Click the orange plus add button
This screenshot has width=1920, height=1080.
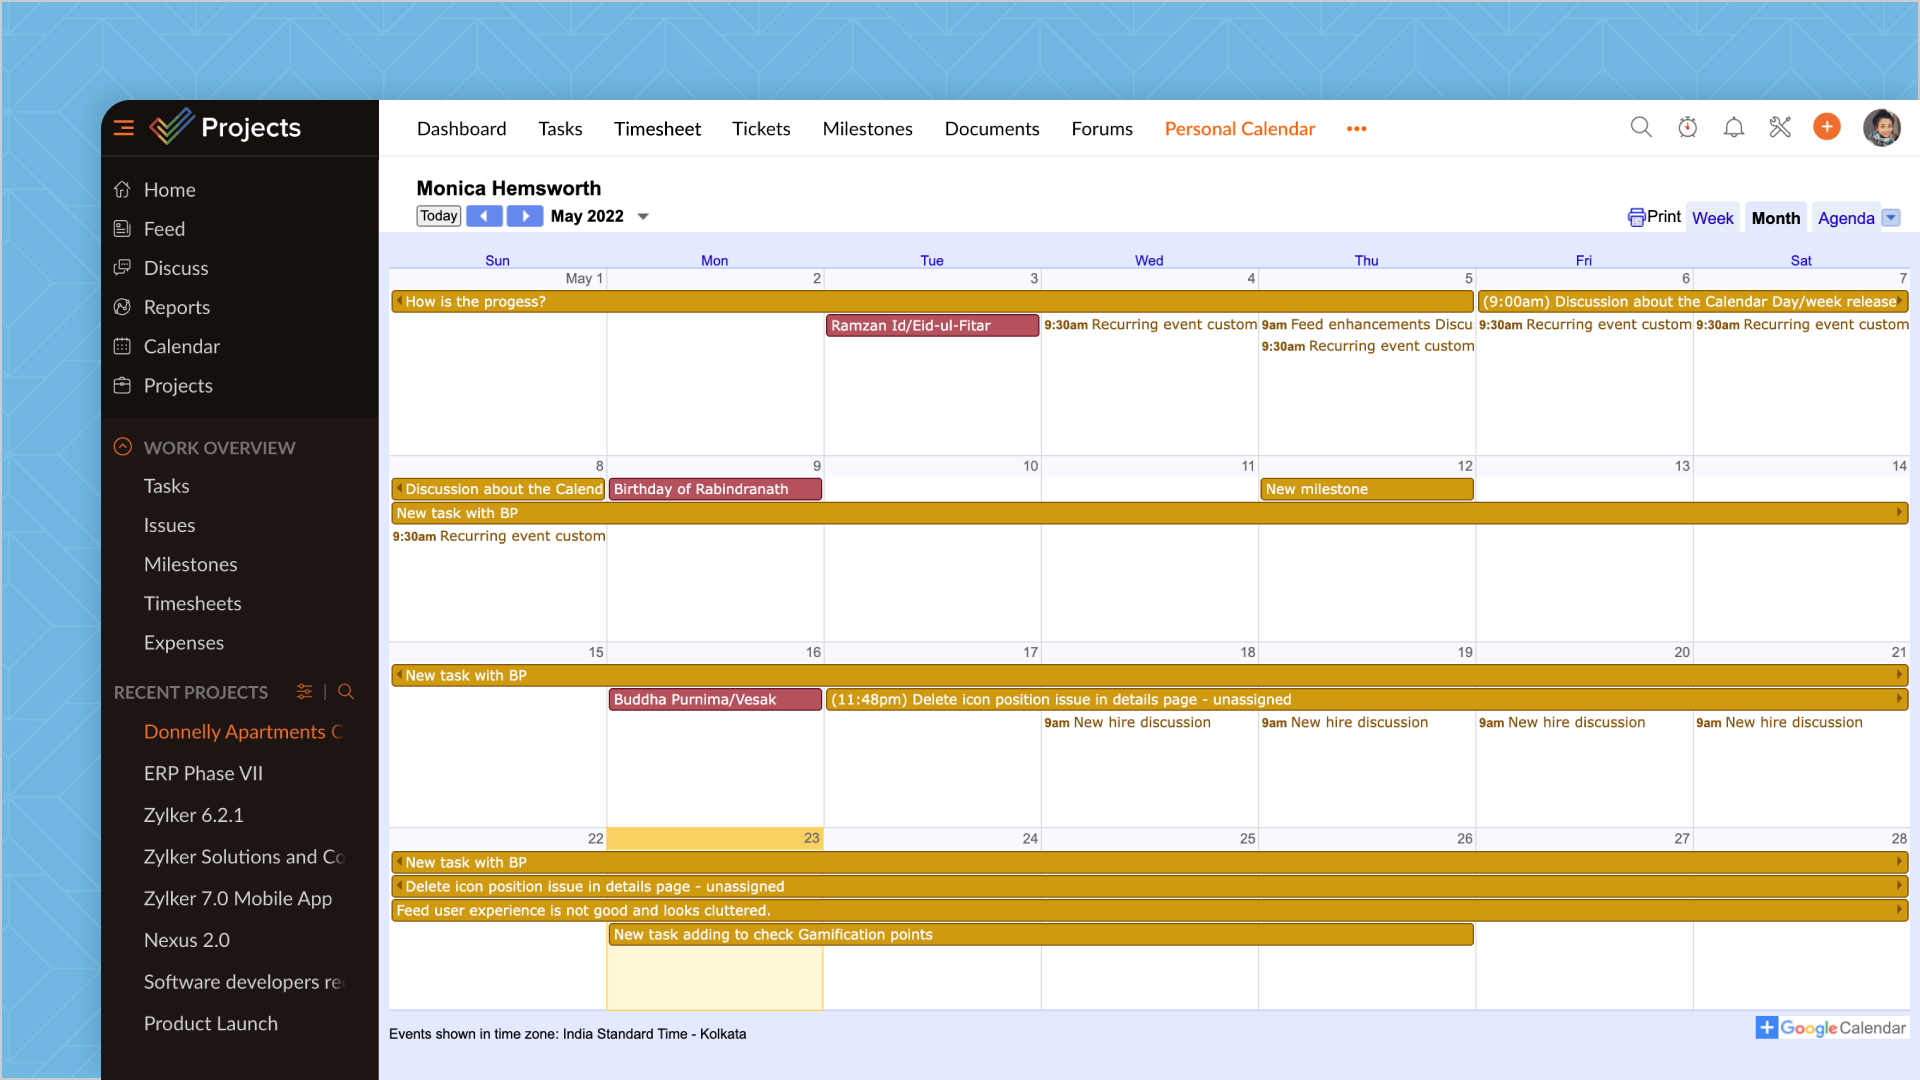click(x=1826, y=128)
